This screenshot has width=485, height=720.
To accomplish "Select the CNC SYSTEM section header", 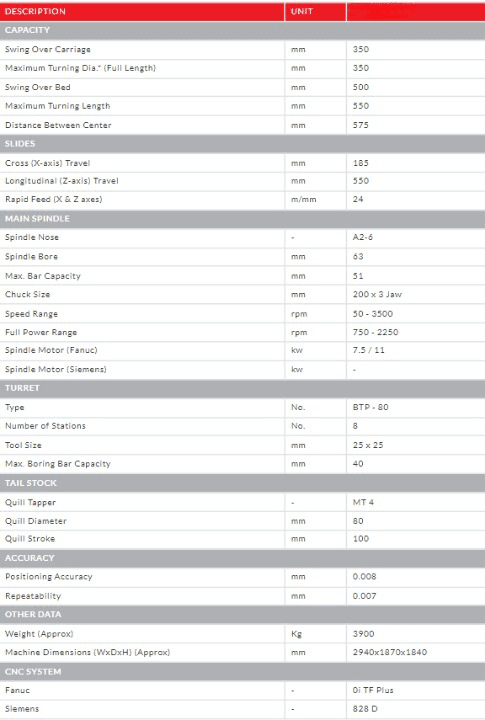I will 242,671.
